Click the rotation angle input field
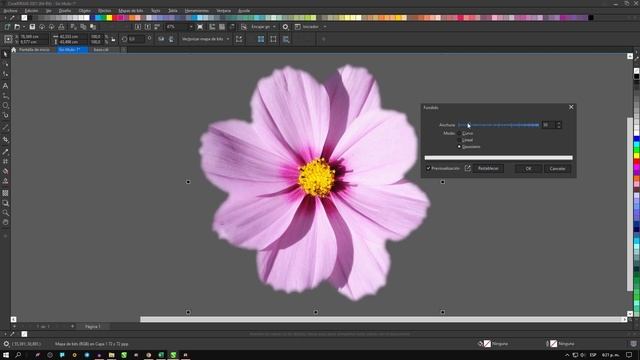Viewport: 640px width, 360px height. (x=136, y=39)
